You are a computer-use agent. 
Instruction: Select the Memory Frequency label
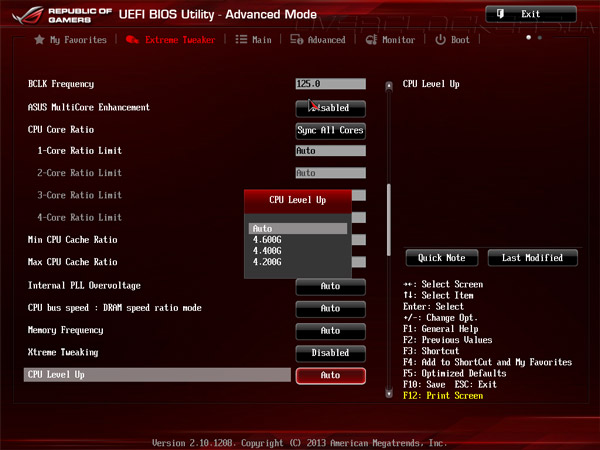(65, 330)
